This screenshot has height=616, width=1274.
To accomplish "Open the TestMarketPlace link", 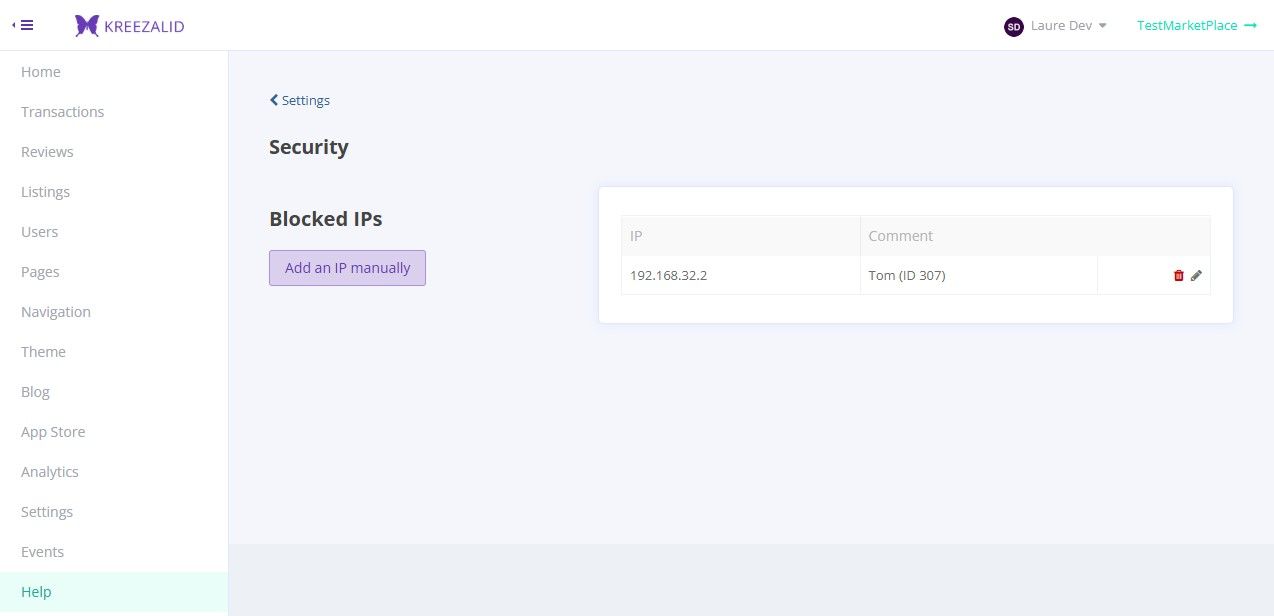I will pyautogui.click(x=1197, y=26).
